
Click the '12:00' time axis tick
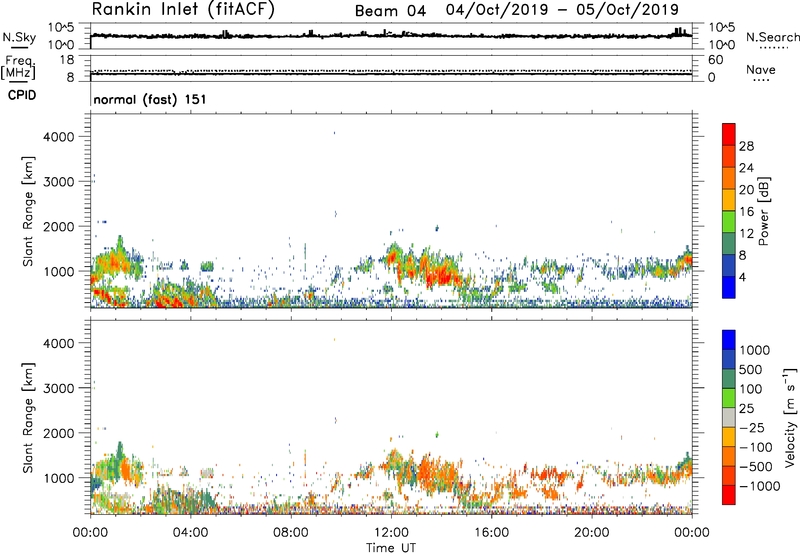tap(391, 533)
